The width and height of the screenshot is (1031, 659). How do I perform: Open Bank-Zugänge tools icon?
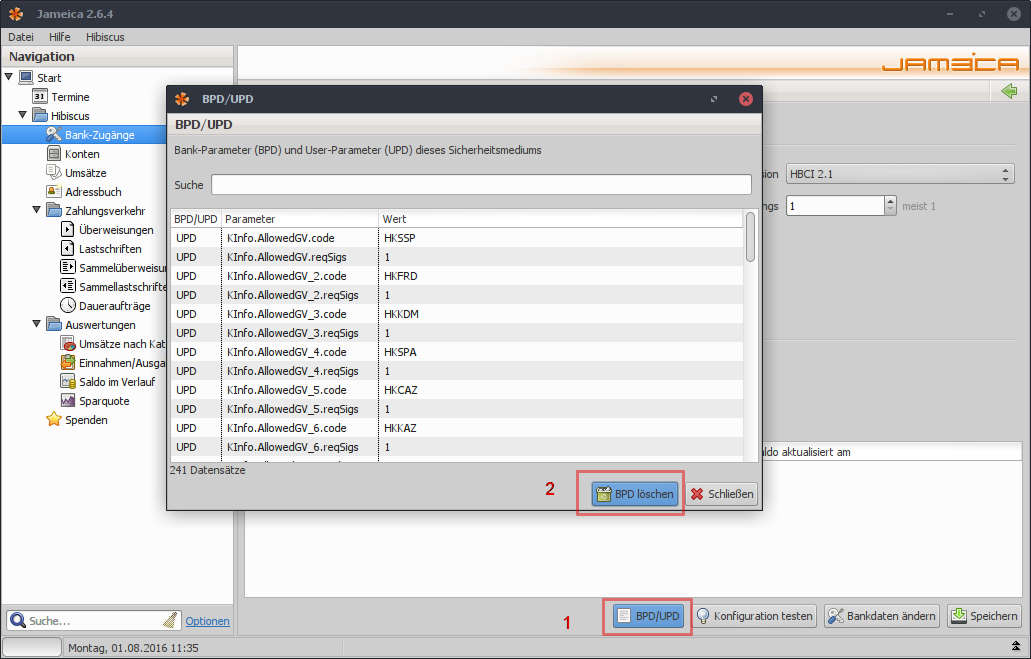(54, 135)
